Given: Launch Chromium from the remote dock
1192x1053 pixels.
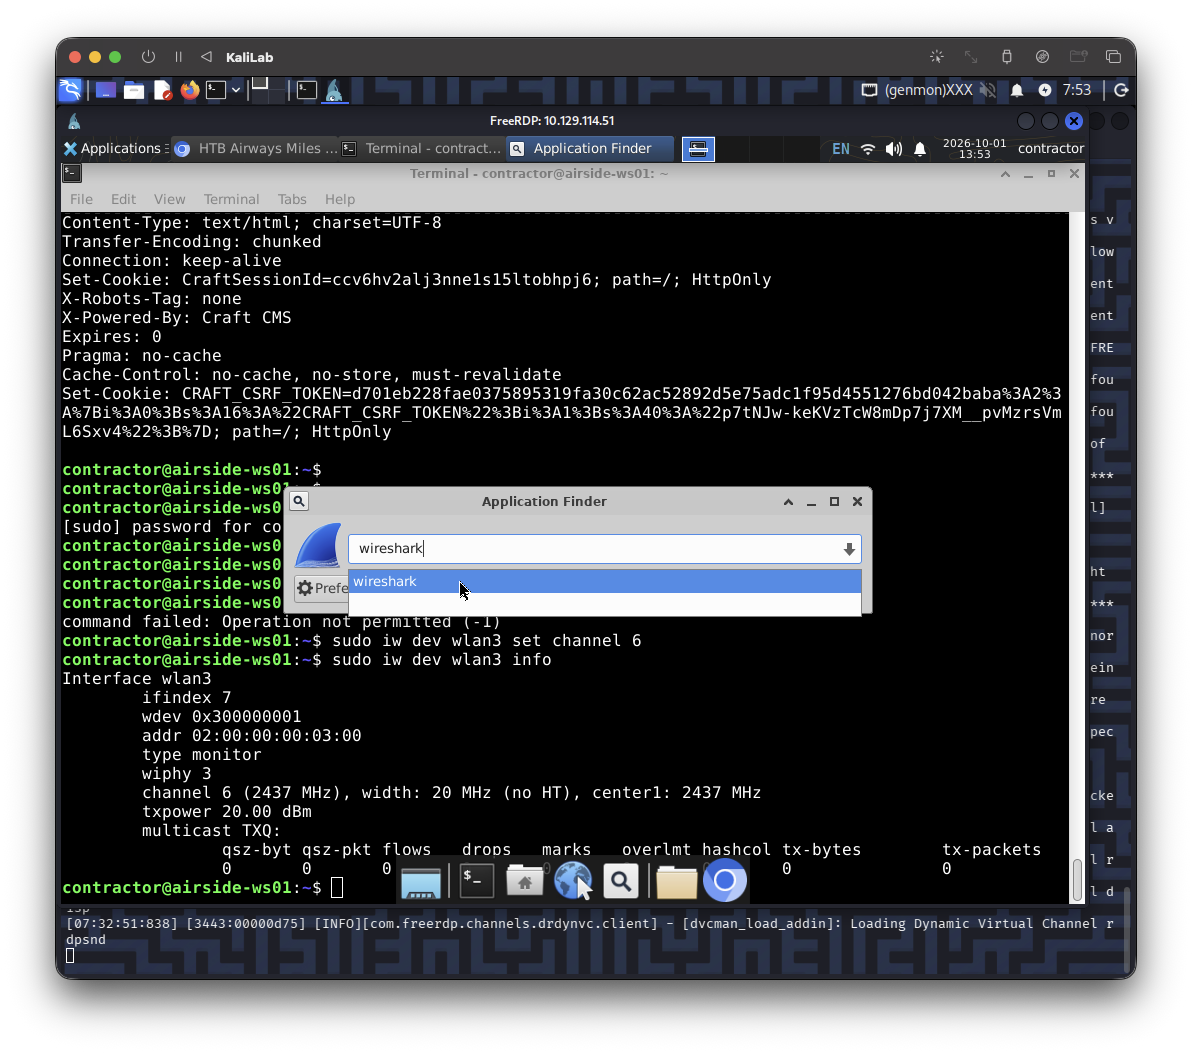Looking at the screenshot, I should point(724,881).
